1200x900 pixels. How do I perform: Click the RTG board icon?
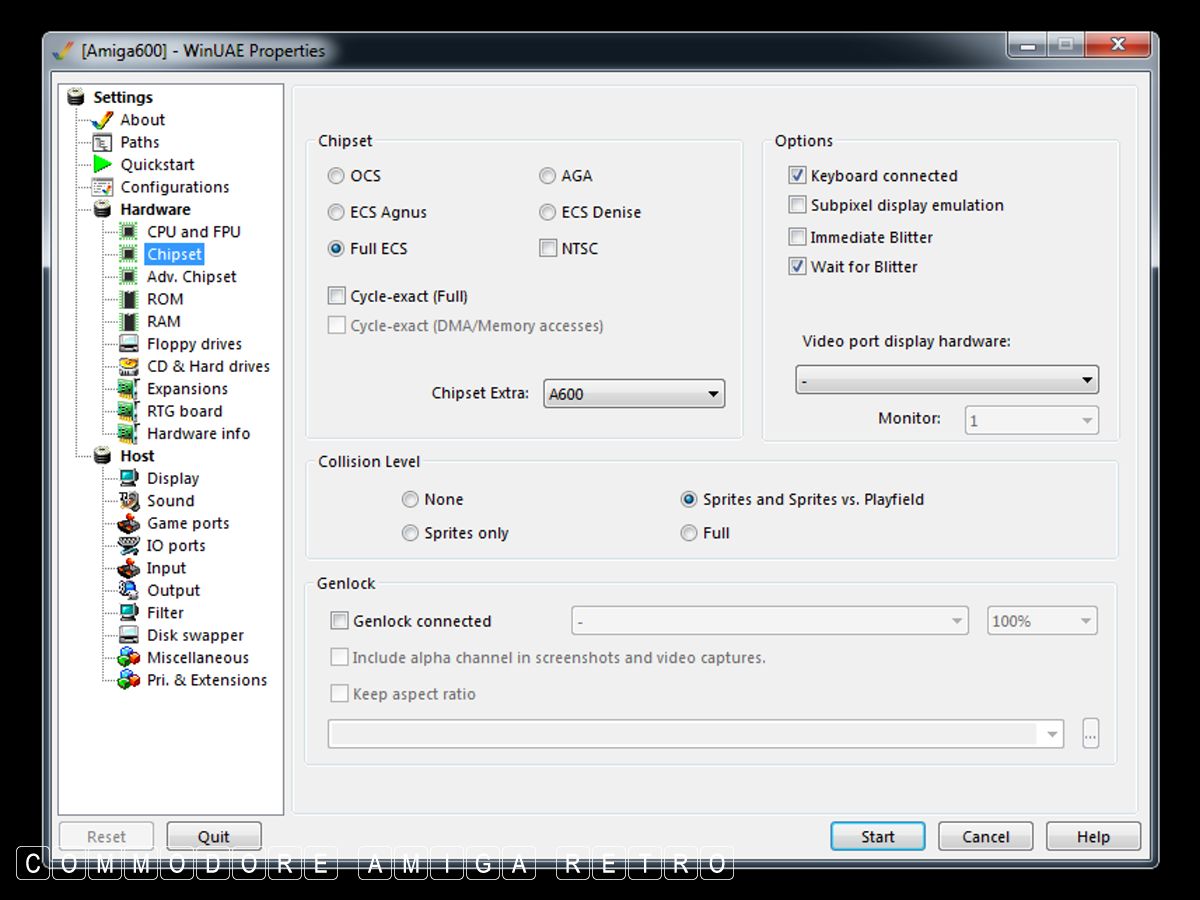[x=128, y=411]
